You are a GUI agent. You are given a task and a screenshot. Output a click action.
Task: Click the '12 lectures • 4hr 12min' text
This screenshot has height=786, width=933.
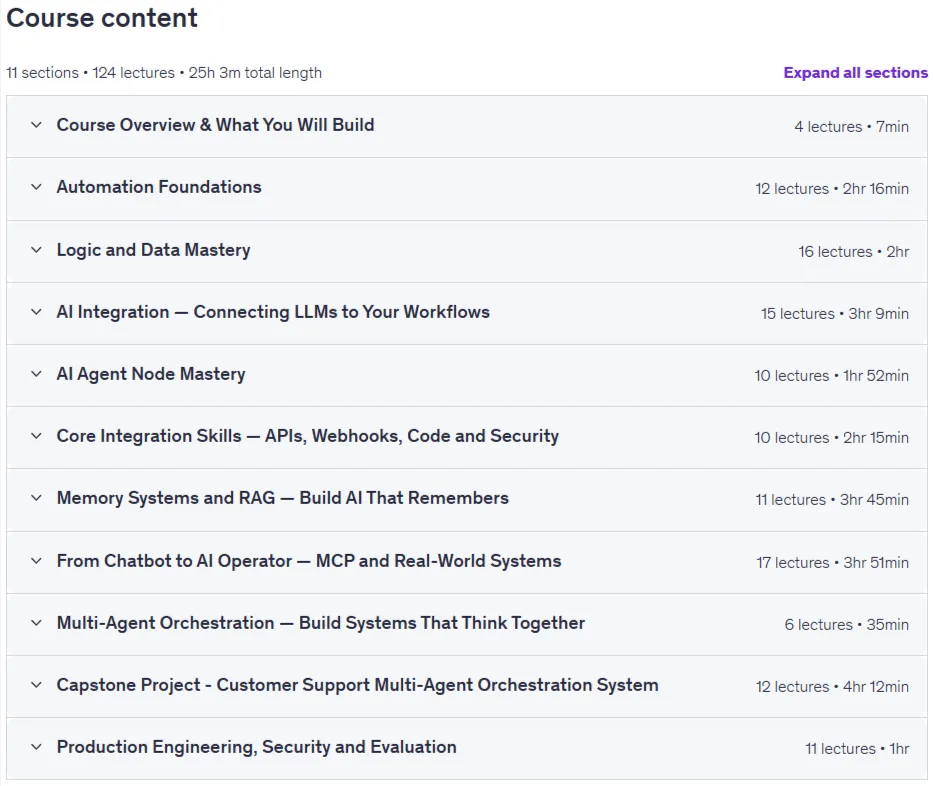832,686
